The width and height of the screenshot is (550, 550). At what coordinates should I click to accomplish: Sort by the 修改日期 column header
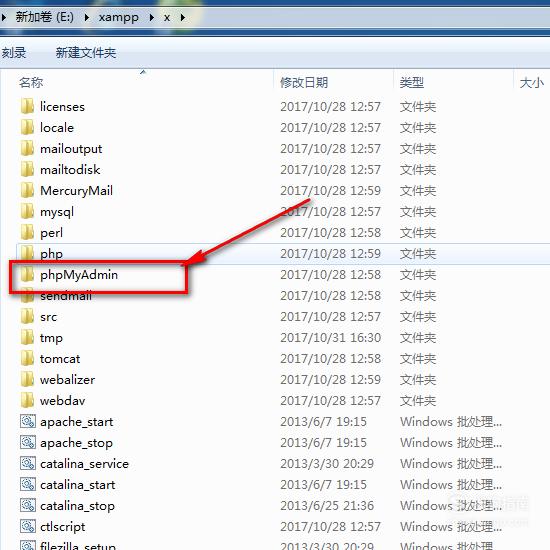(x=304, y=83)
